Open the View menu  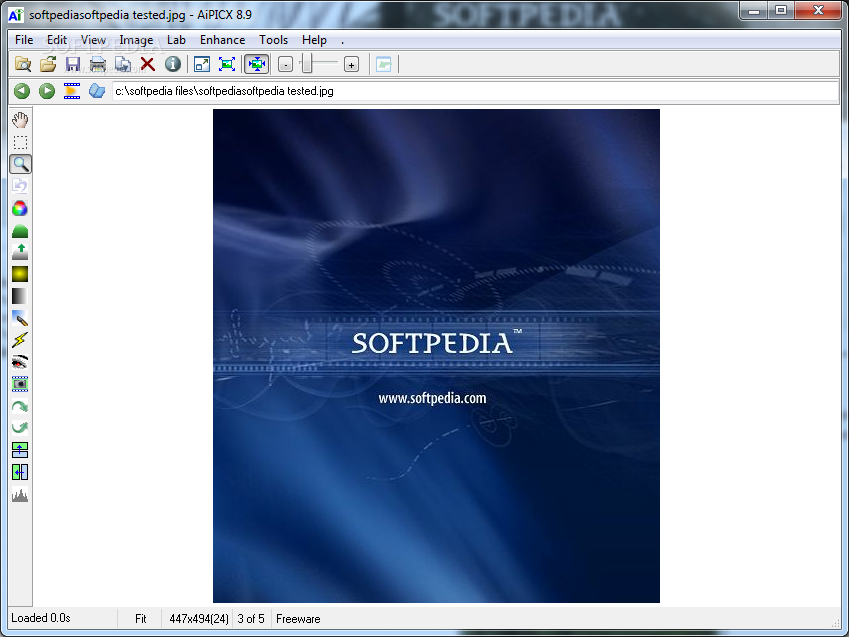[x=93, y=40]
